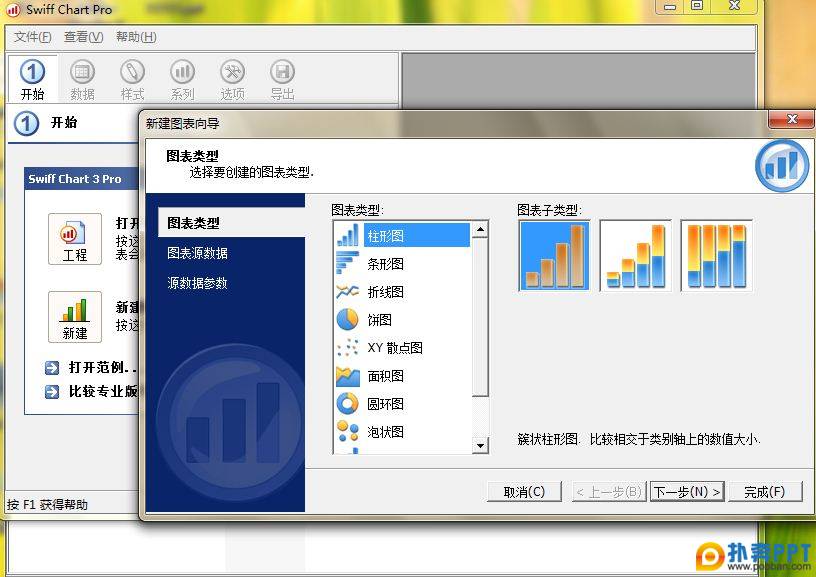
Task: Click the 新建 new chart icon
Action: pos(75,317)
